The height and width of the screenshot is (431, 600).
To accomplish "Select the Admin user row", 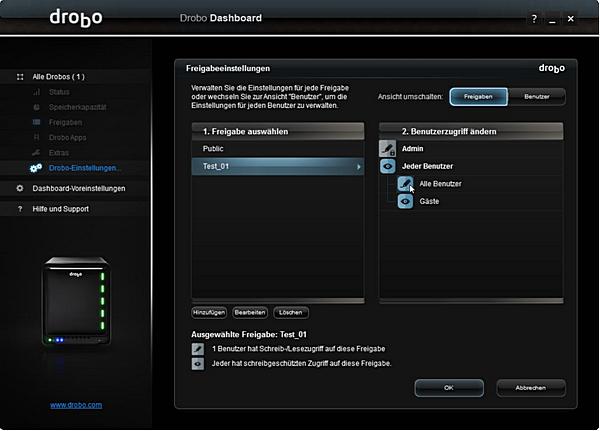I will pos(471,149).
